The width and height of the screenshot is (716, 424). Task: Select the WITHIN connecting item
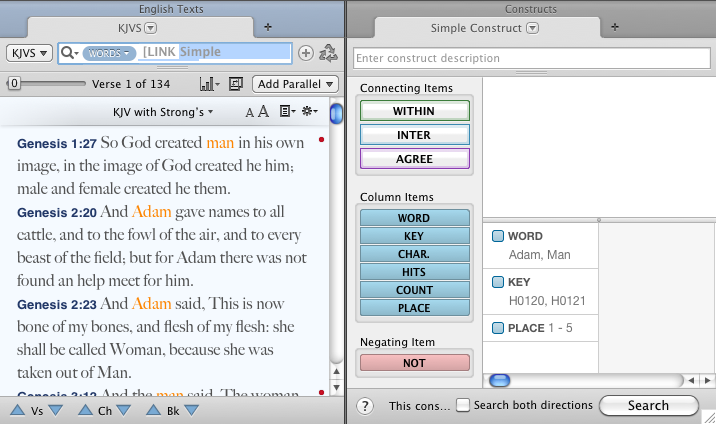[413, 111]
